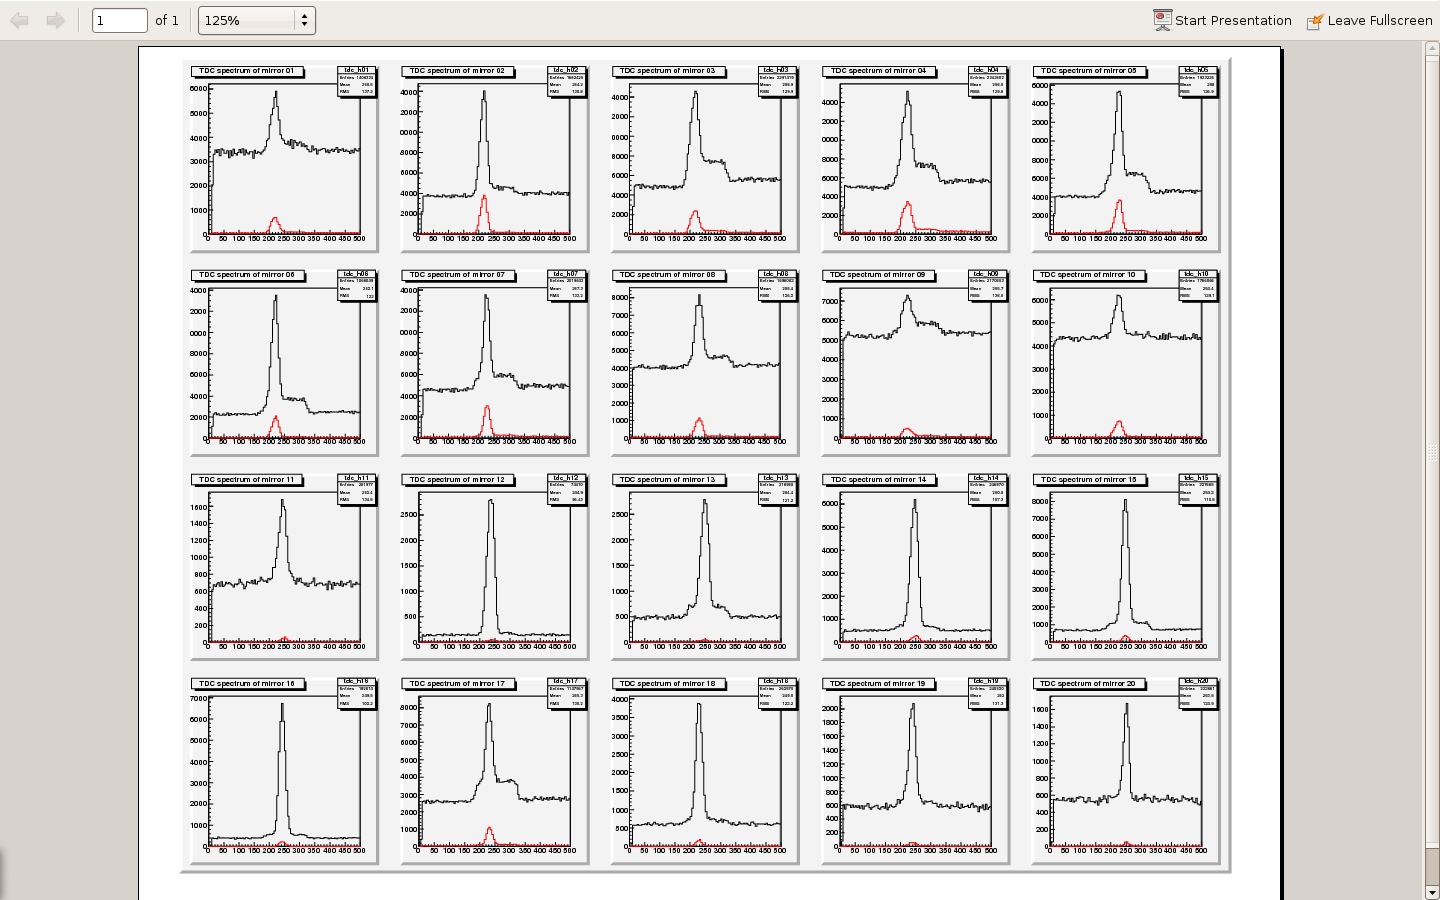Click the 'TDC spectrum of mirror 12' title

coord(458,480)
